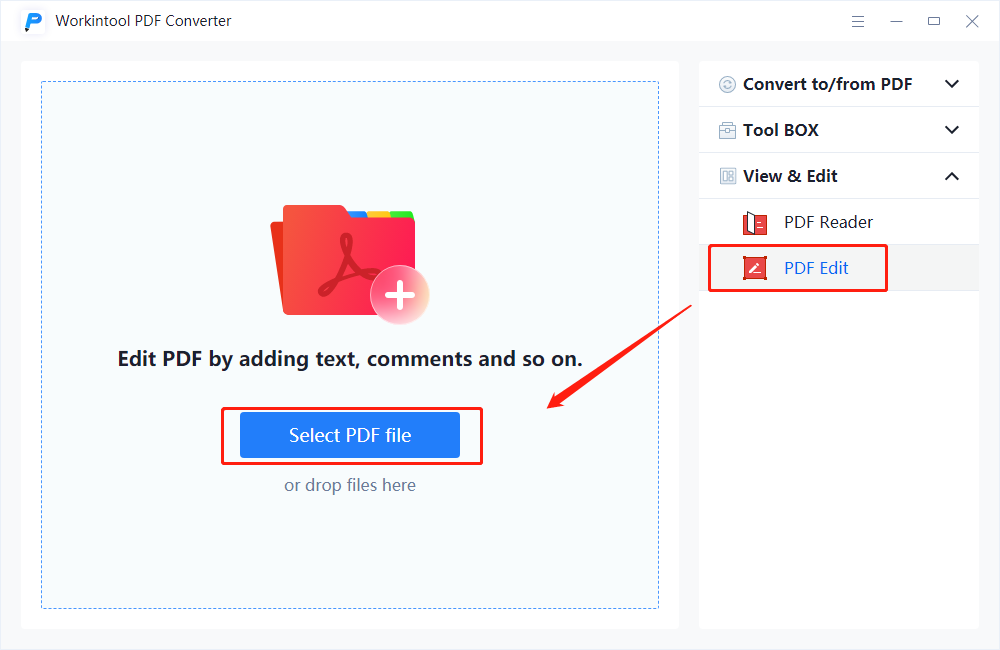Expand Convert to/from PDF chevron

click(952, 85)
